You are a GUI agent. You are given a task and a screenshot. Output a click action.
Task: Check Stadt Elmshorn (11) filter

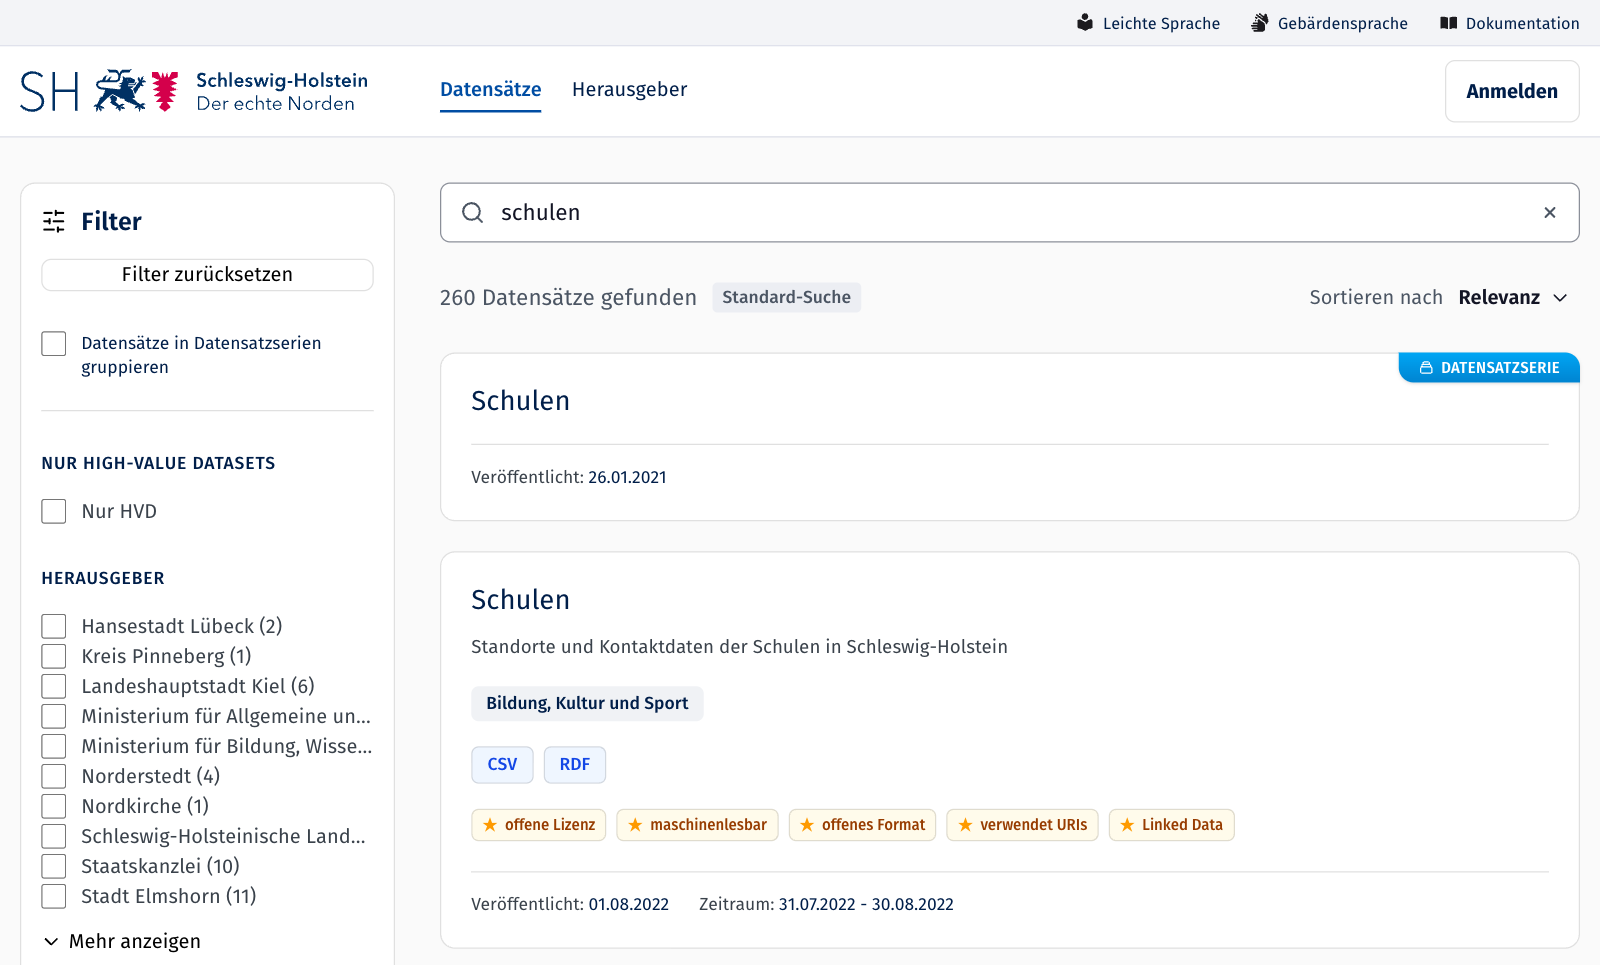pos(54,896)
